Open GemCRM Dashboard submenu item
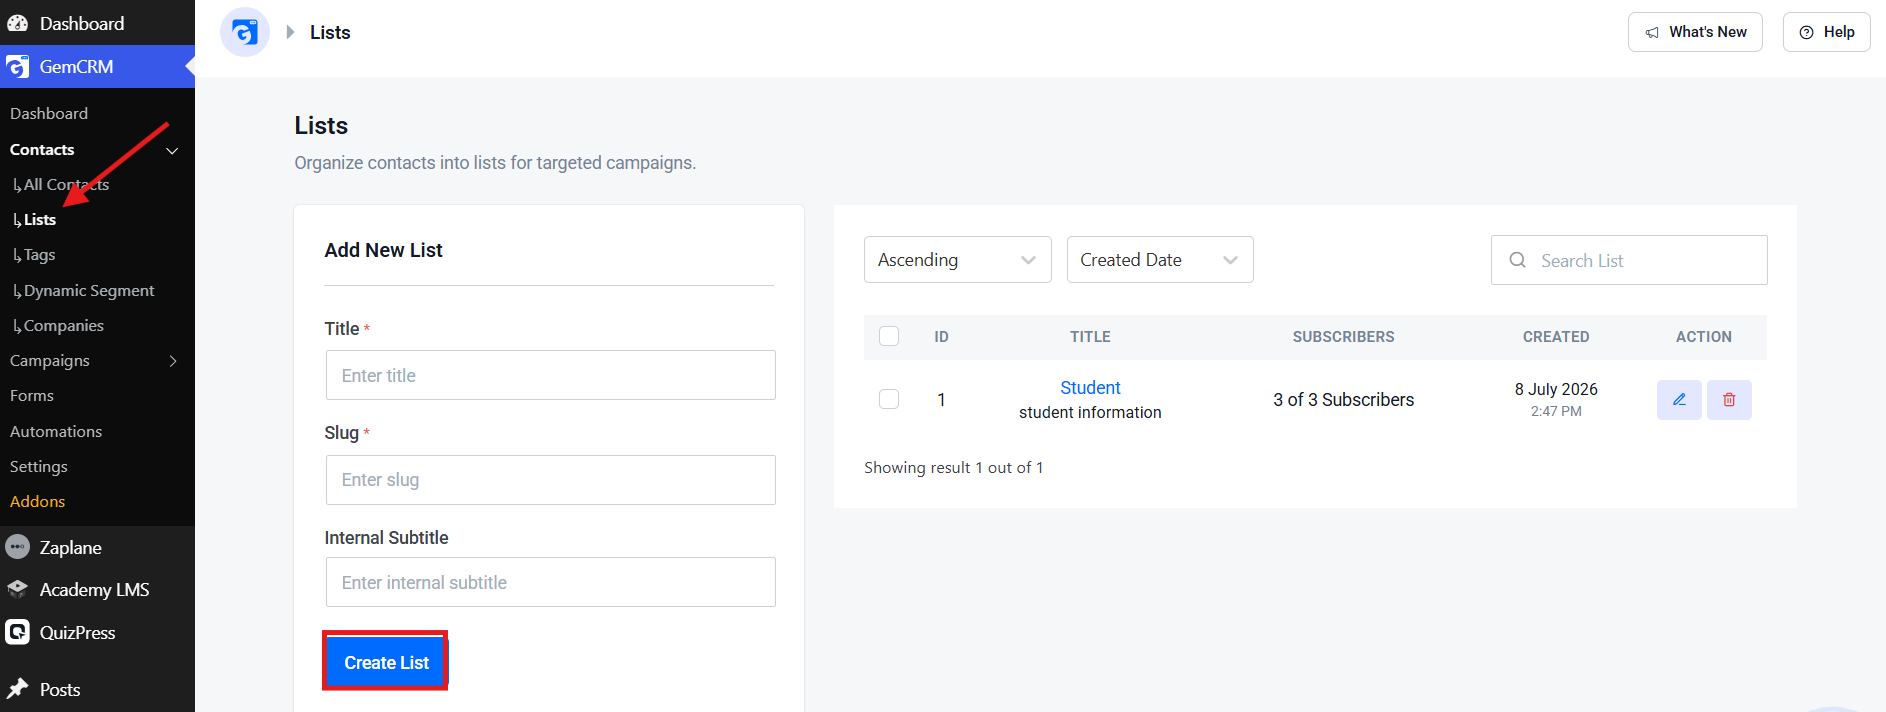This screenshot has width=1886, height=712. [x=49, y=113]
